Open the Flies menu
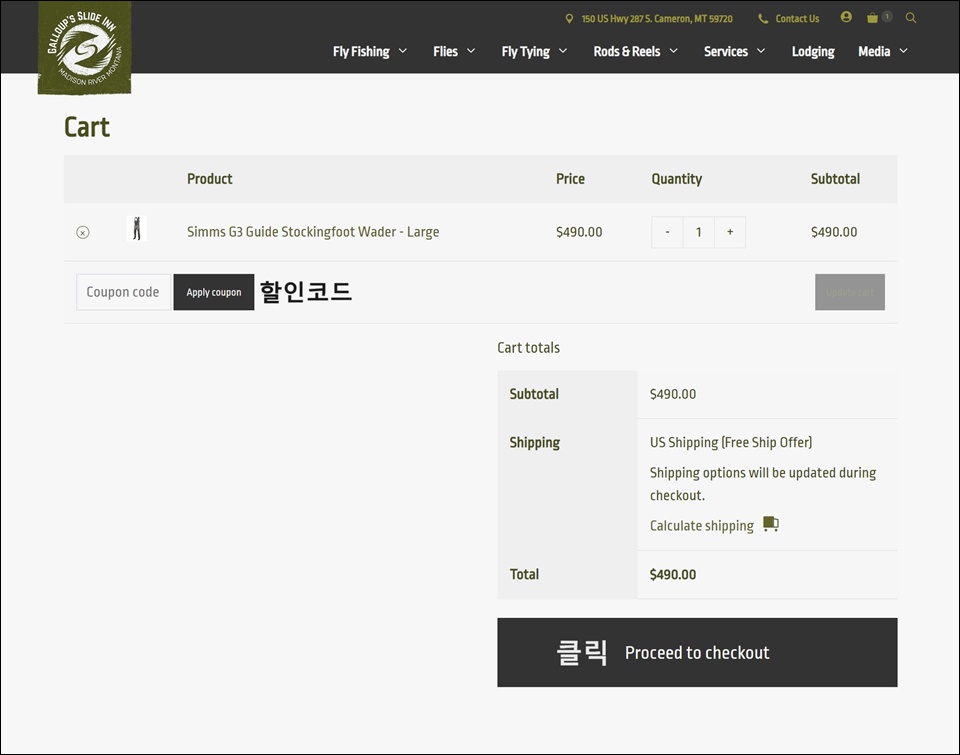960x755 pixels. pos(445,51)
